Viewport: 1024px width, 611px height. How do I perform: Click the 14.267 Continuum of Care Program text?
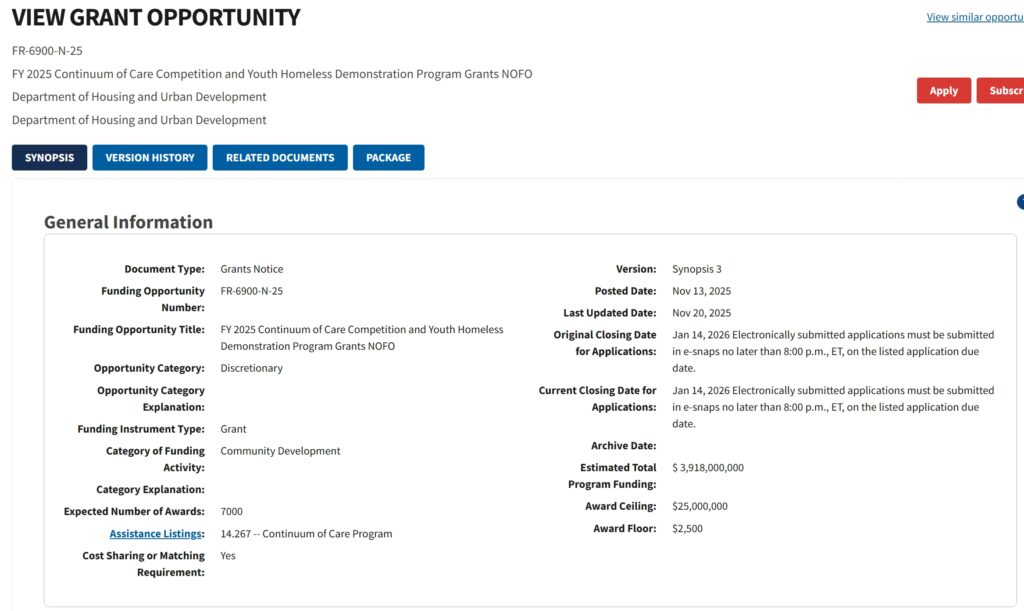tap(306, 534)
